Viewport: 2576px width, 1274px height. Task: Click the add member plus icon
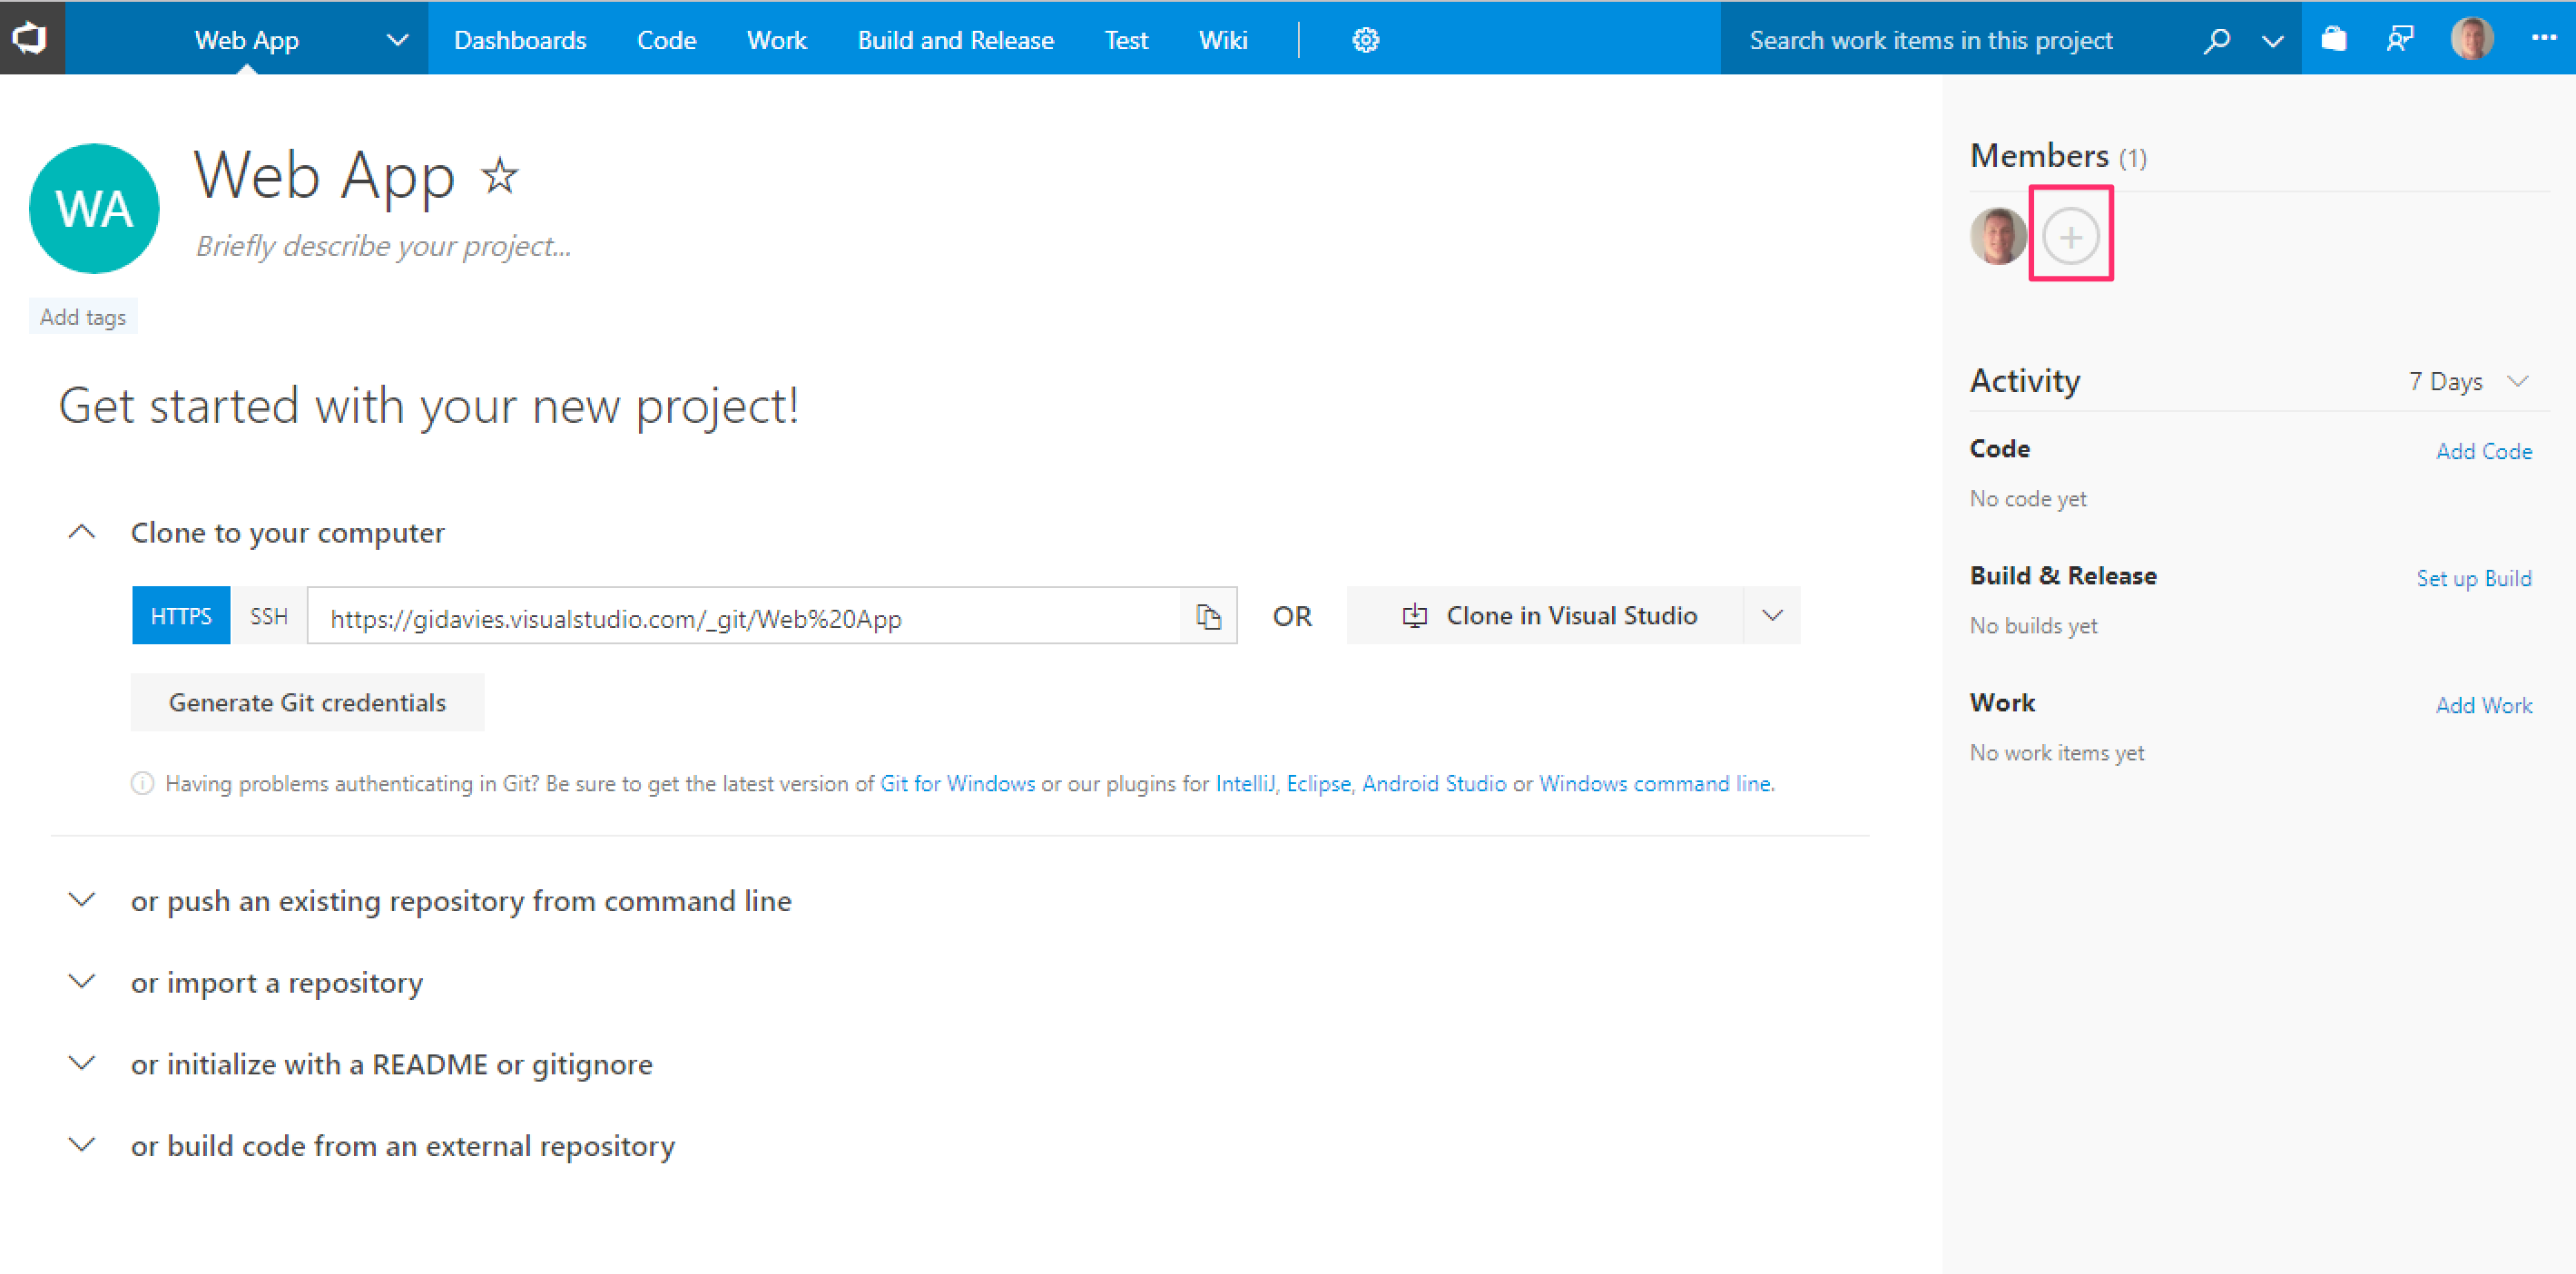coord(2070,237)
